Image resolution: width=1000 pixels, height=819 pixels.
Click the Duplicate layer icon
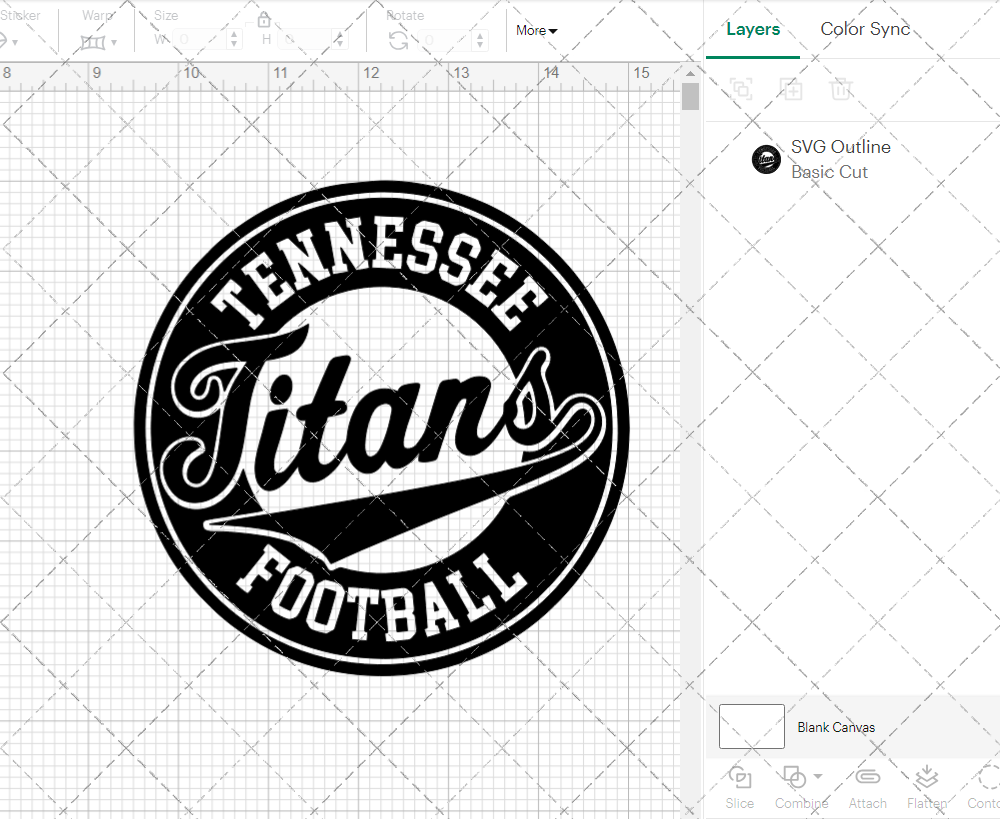791,89
